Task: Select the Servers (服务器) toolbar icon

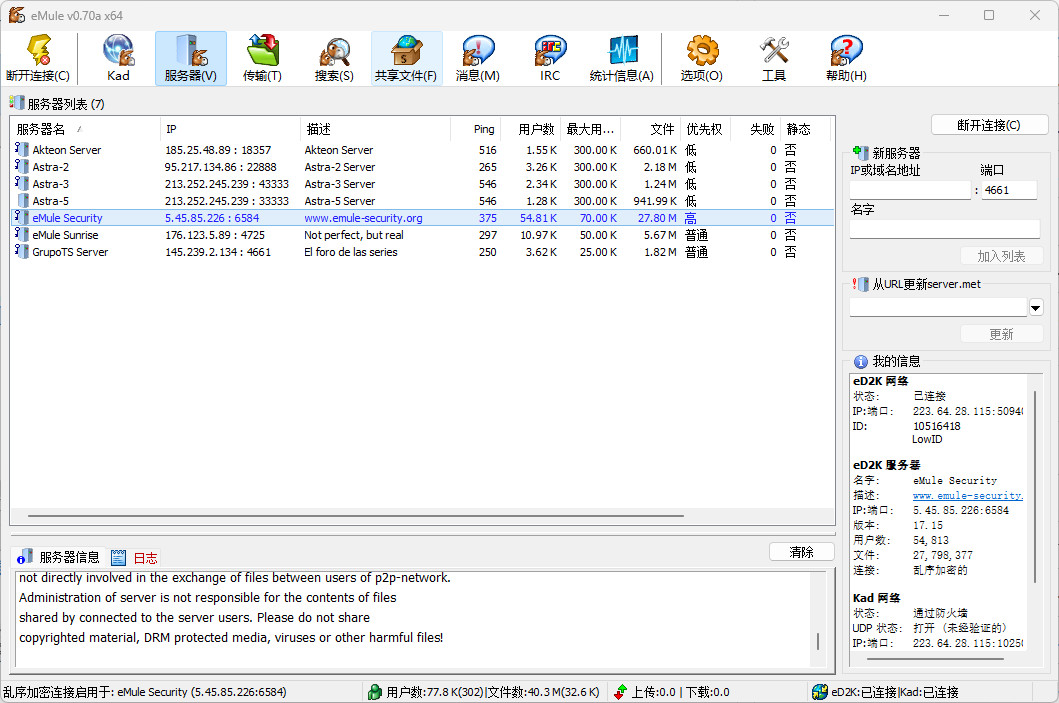Action: [190, 58]
